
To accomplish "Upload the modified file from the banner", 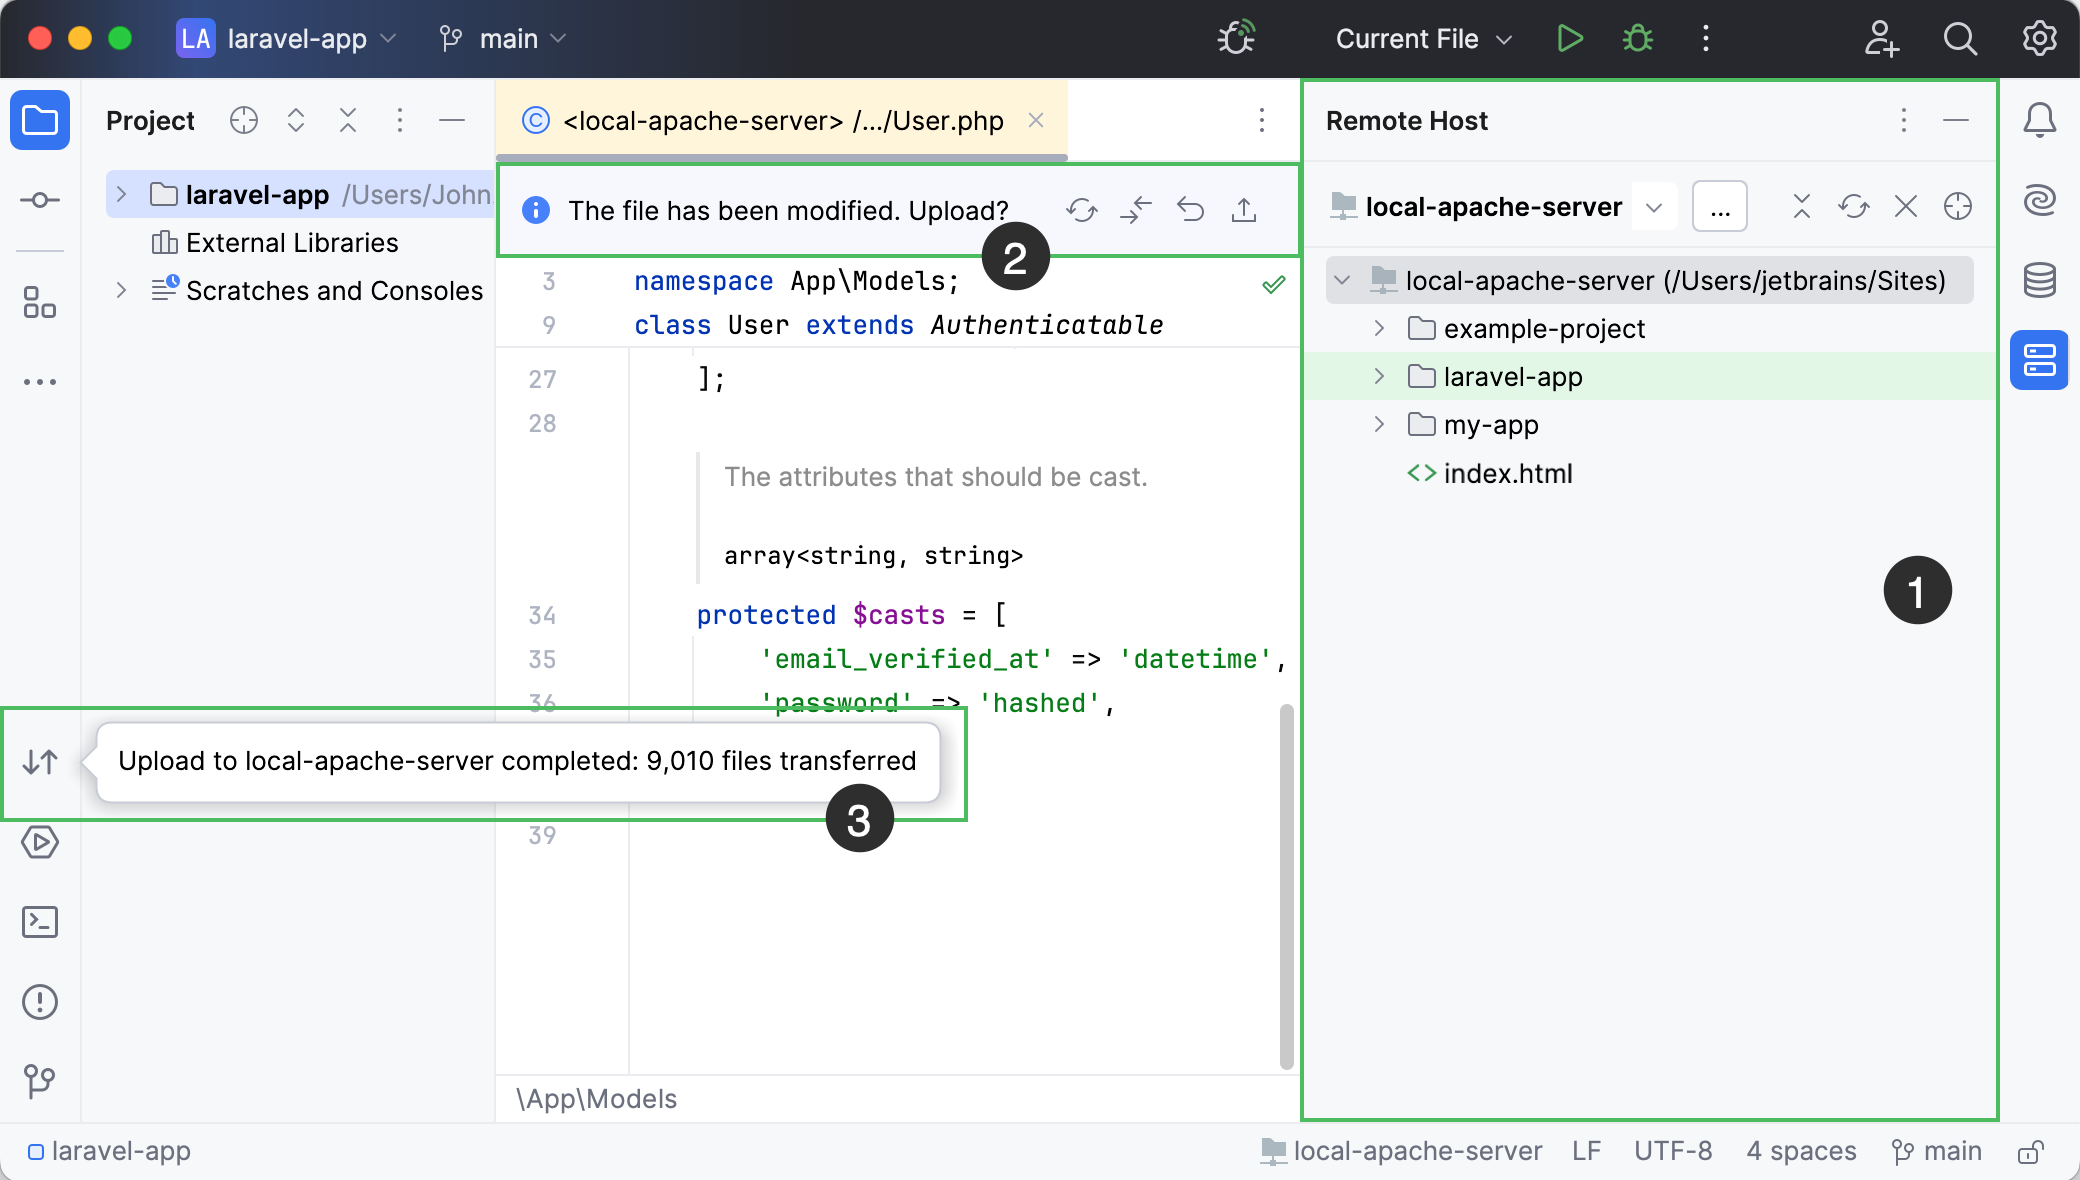I will [1243, 210].
